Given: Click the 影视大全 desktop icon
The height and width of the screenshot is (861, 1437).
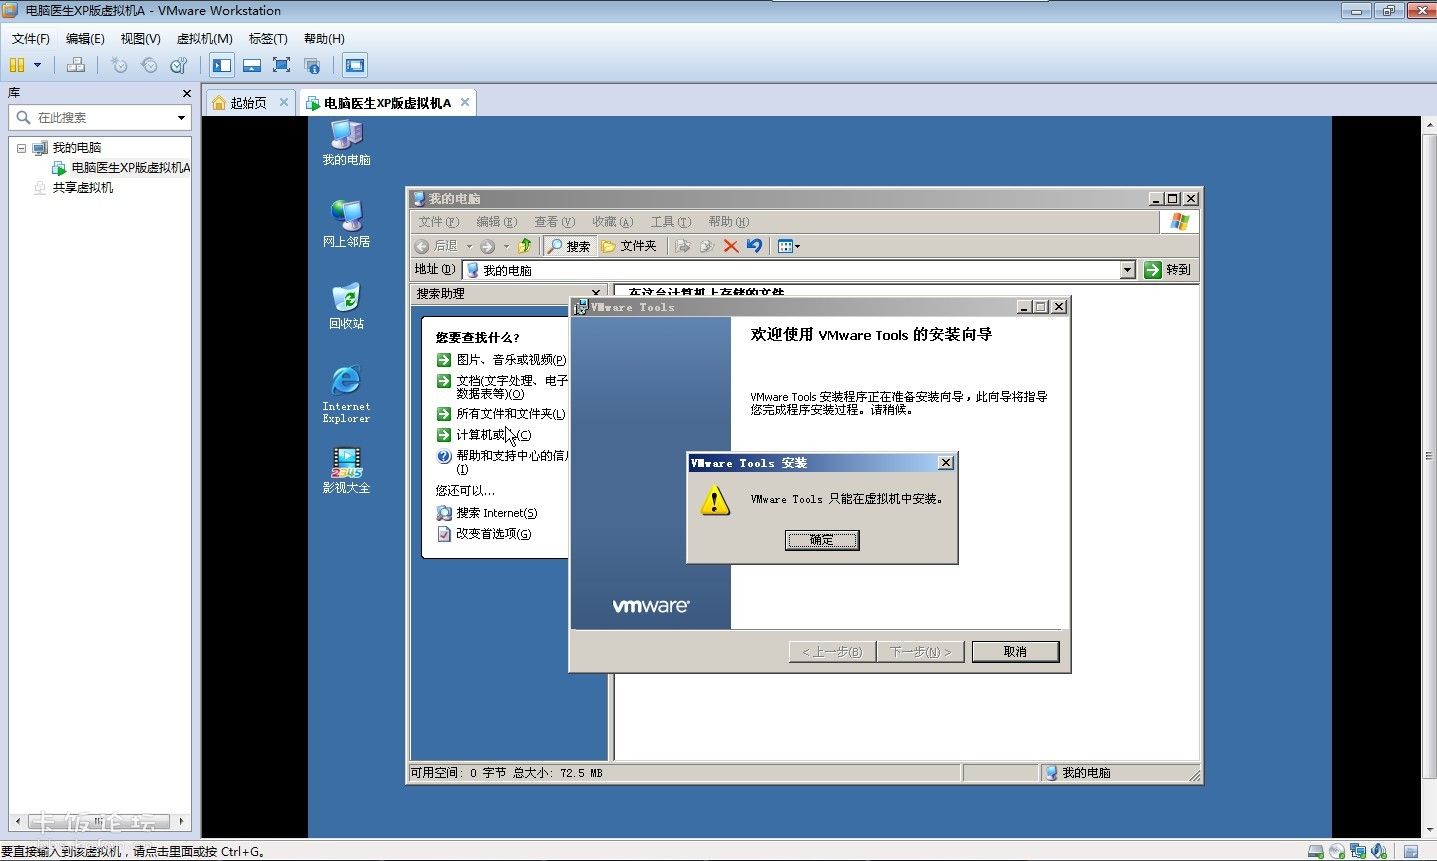Looking at the screenshot, I should click(x=347, y=470).
